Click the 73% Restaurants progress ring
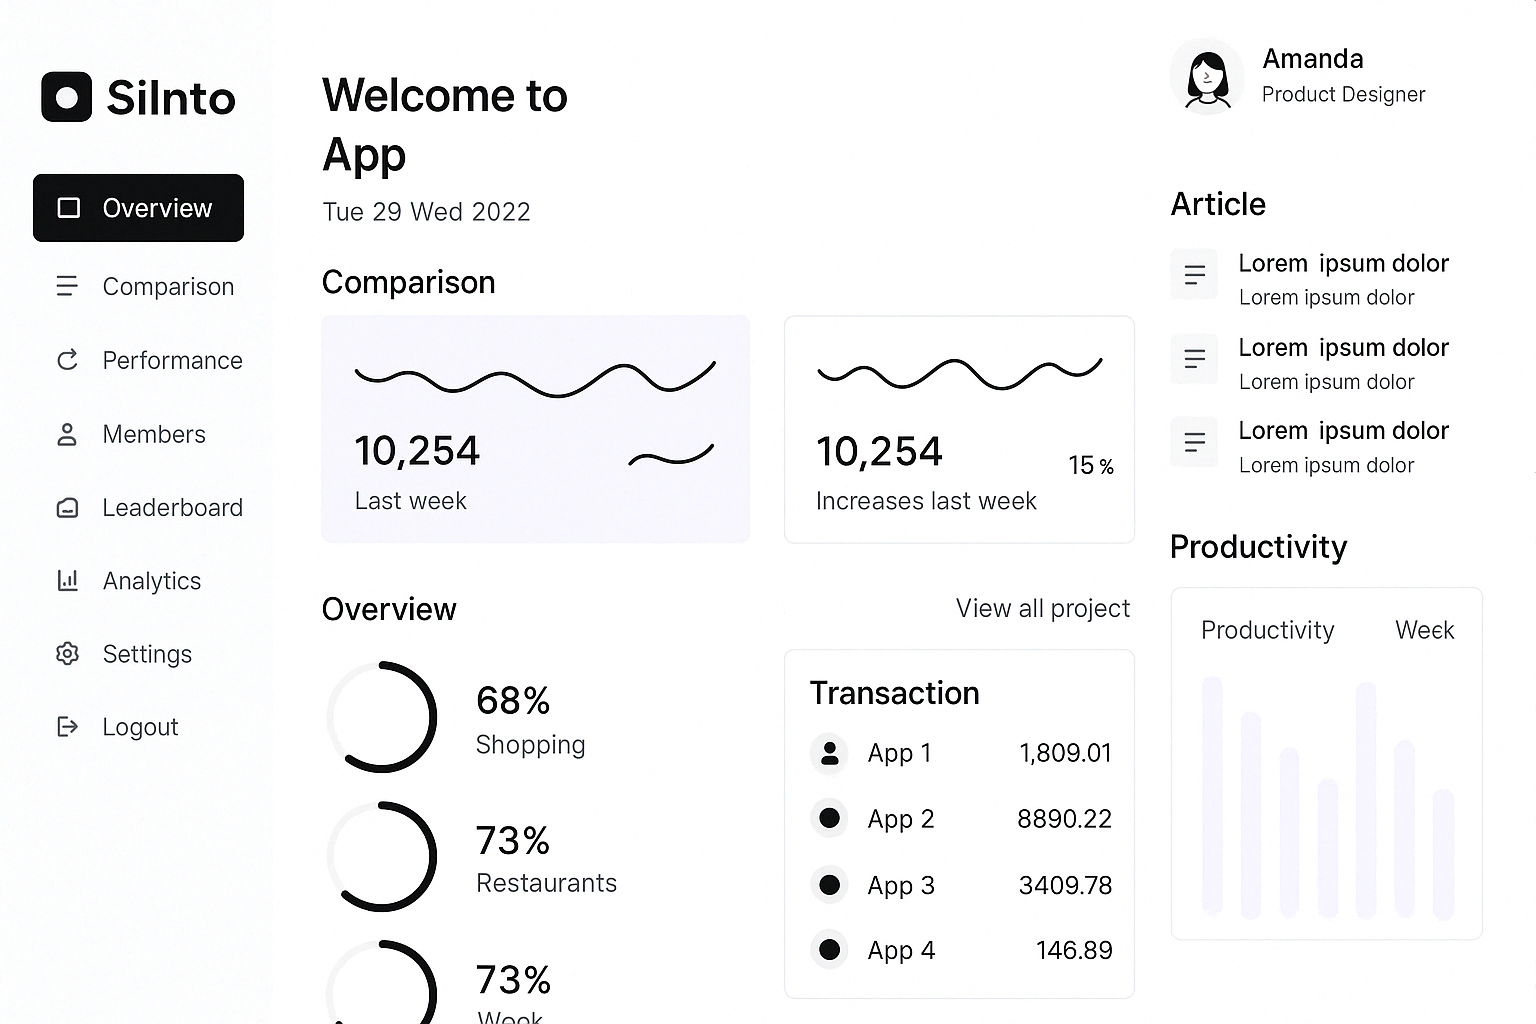This screenshot has height=1024, width=1536. tap(382, 856)
